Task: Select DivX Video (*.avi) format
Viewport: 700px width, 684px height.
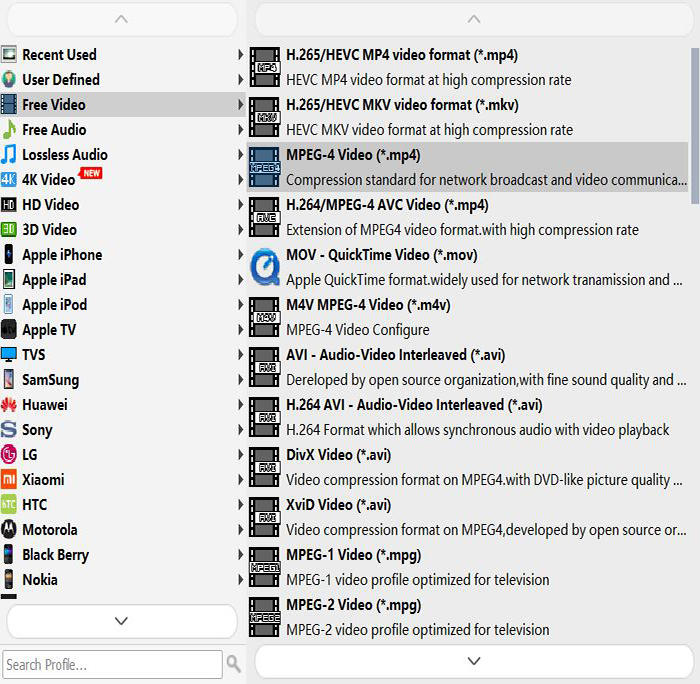Action: (467, 467)
